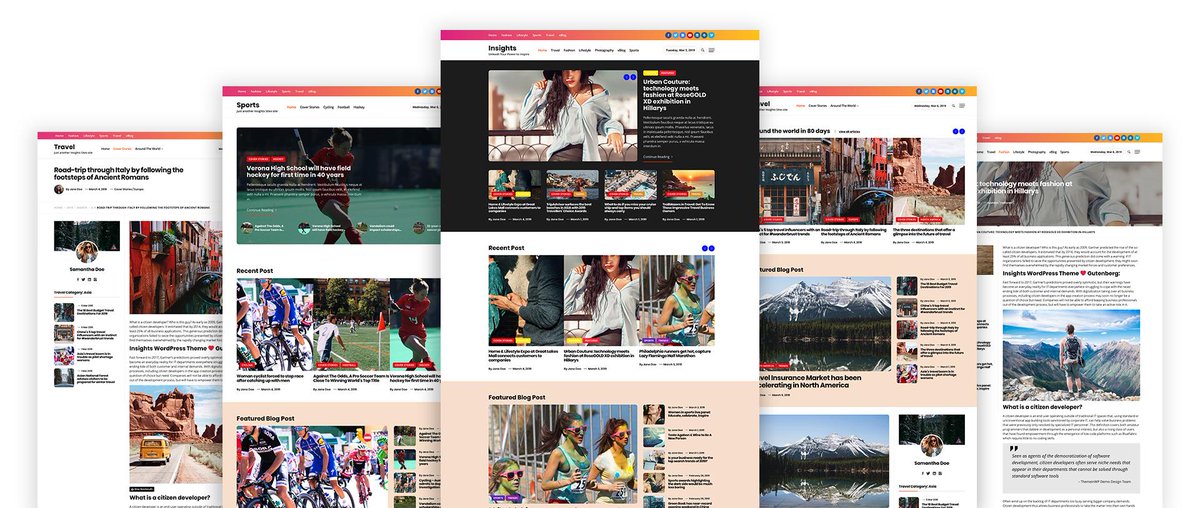Viewport: 1200px width, 508px height.
Task: Click Twitter icon on Sports page top bar
Action: click(425, 91)
